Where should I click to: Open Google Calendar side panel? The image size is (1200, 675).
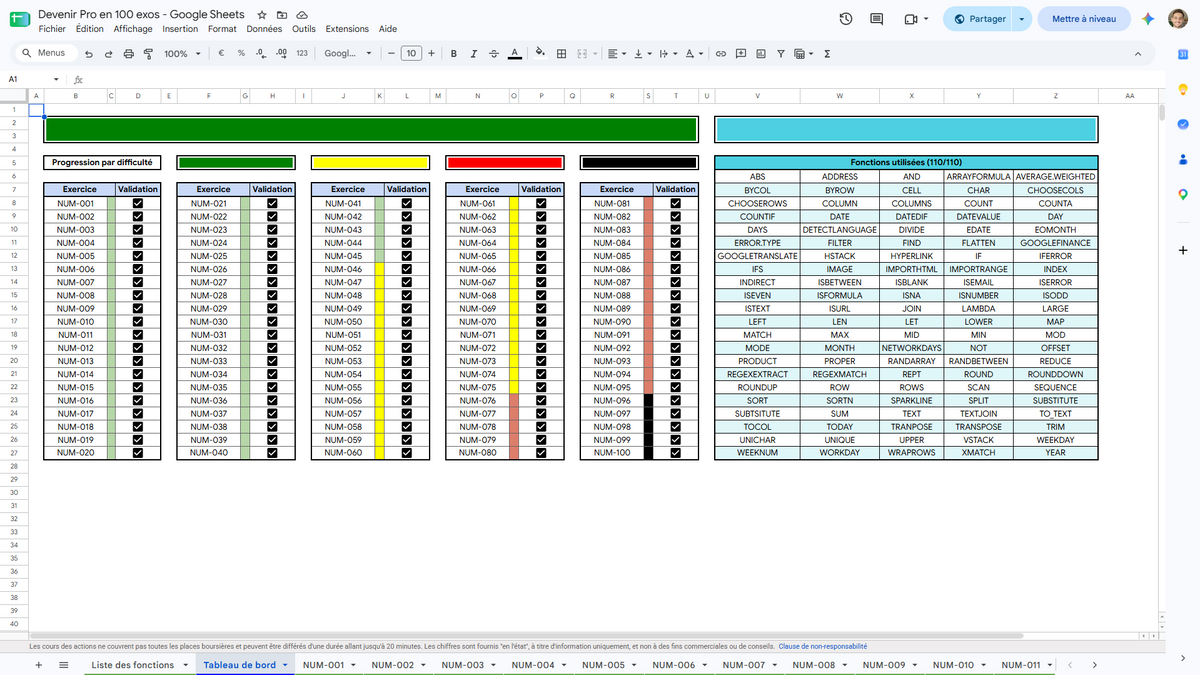pyautogui.click(x=1182, y=54)
